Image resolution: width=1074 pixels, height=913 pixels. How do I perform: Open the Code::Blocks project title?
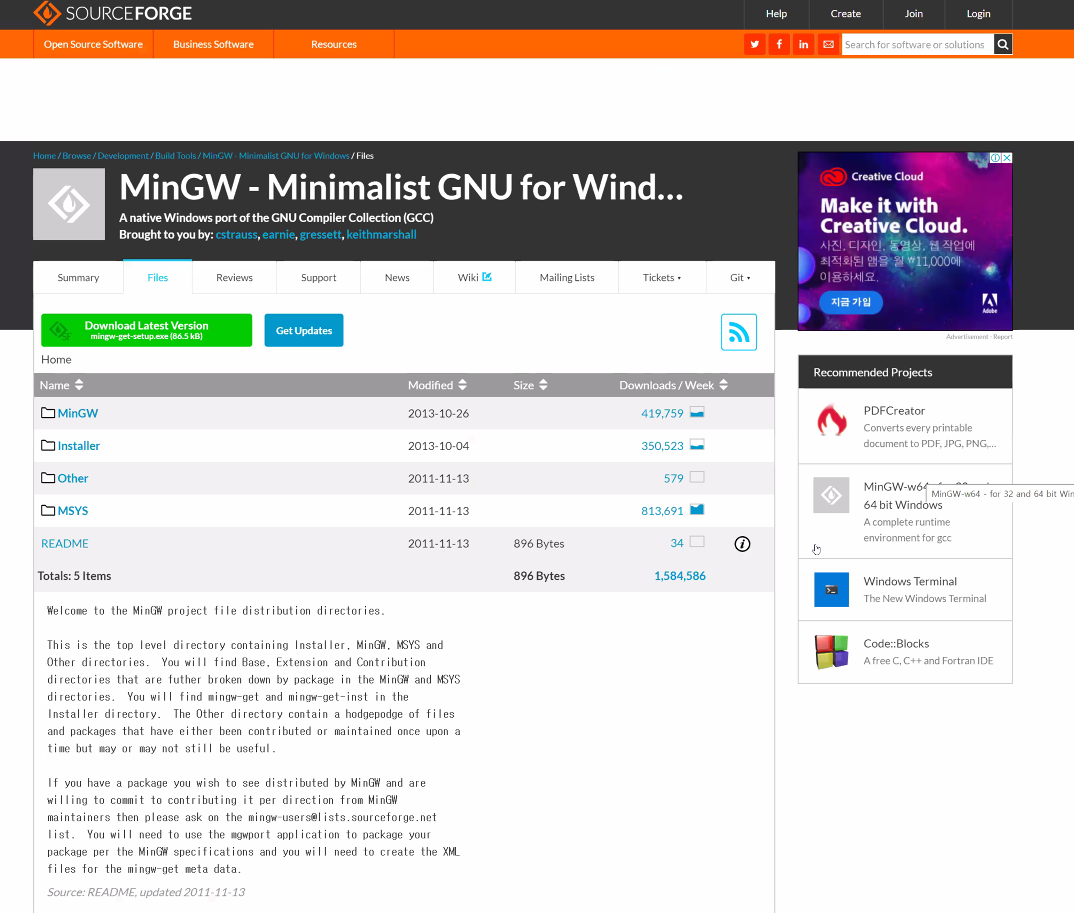[896, 644]
